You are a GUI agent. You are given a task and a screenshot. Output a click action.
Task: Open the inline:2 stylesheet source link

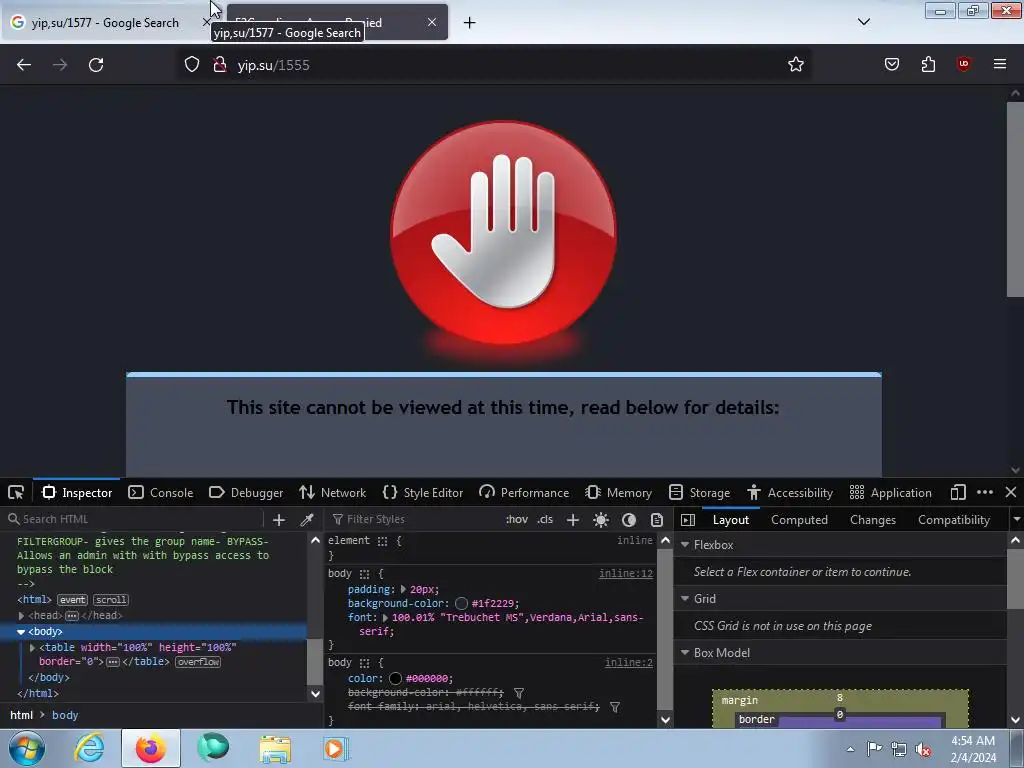[x=629, y=663]
